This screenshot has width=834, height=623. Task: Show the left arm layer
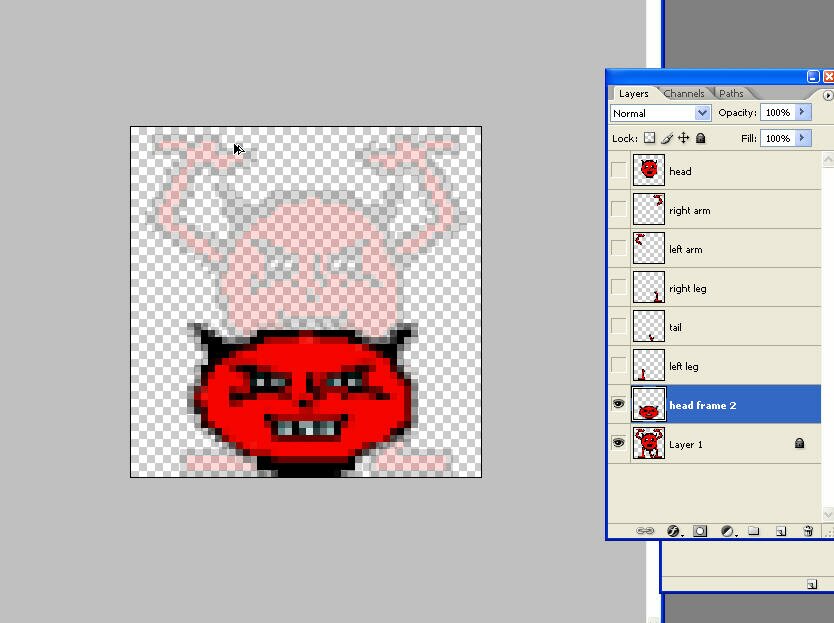coord(619,248)
